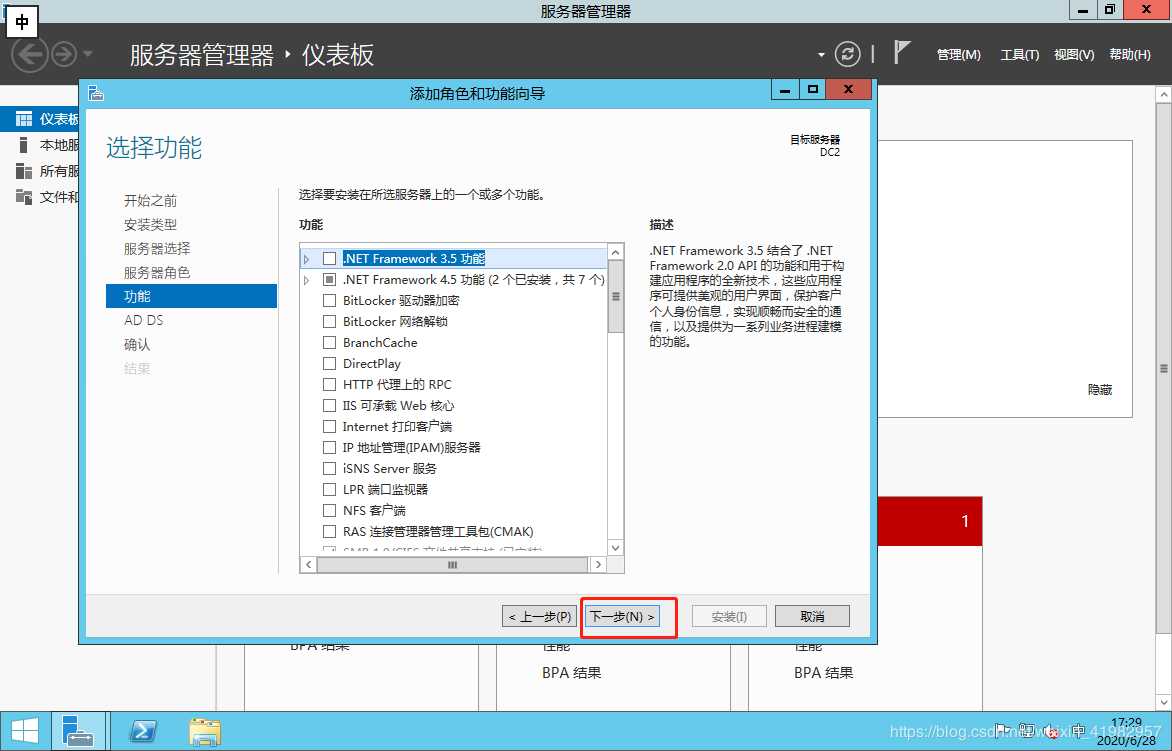Screen dimensions: 1172x751
Task: Open the 工具(T) menu
Action: pyautogui.click(x=1020, y=55)
